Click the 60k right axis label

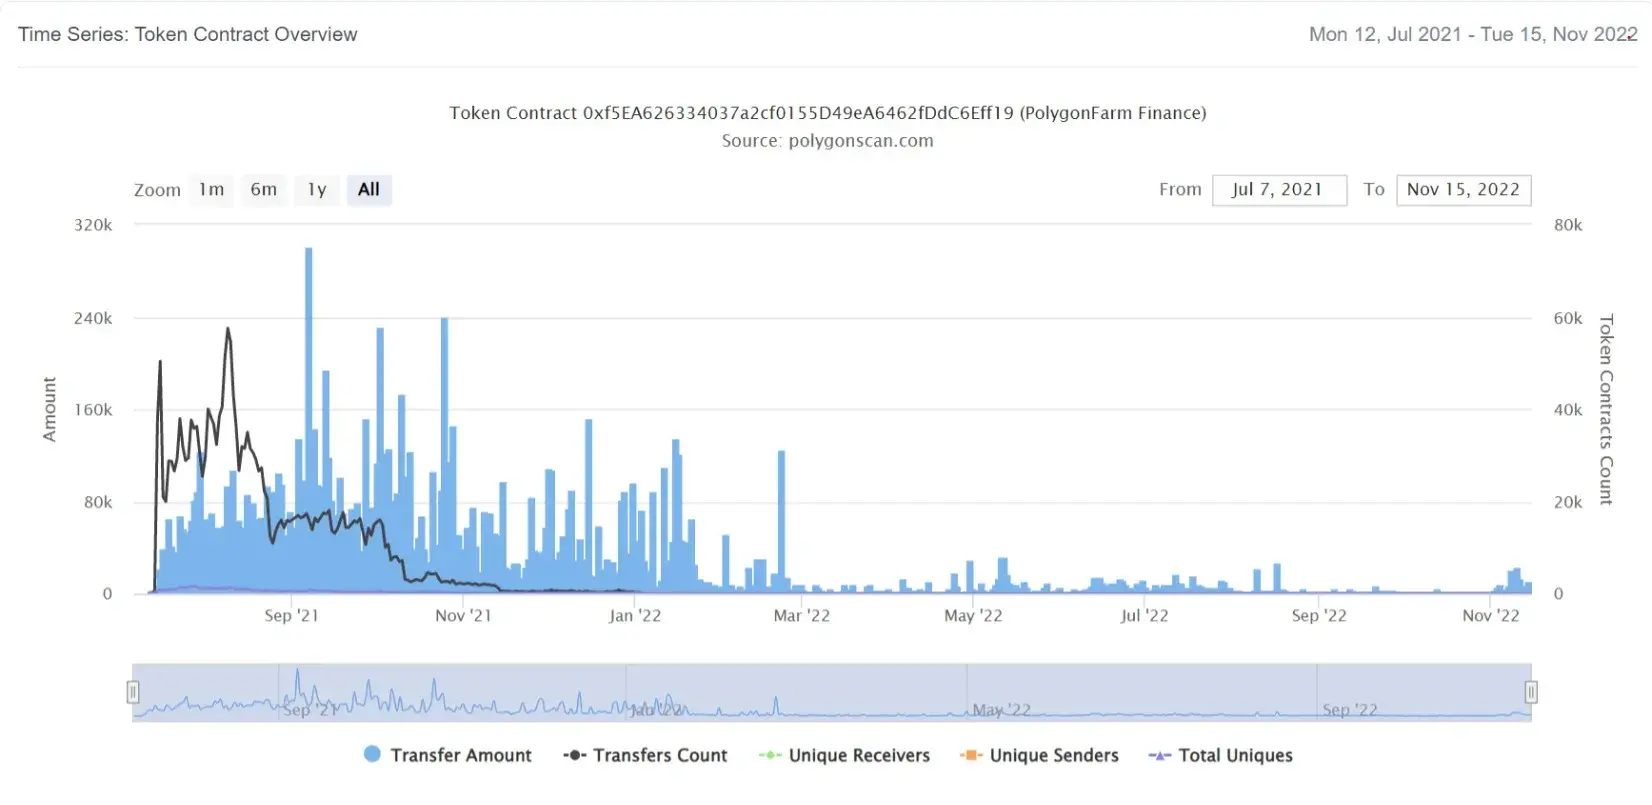[1568, 318]
